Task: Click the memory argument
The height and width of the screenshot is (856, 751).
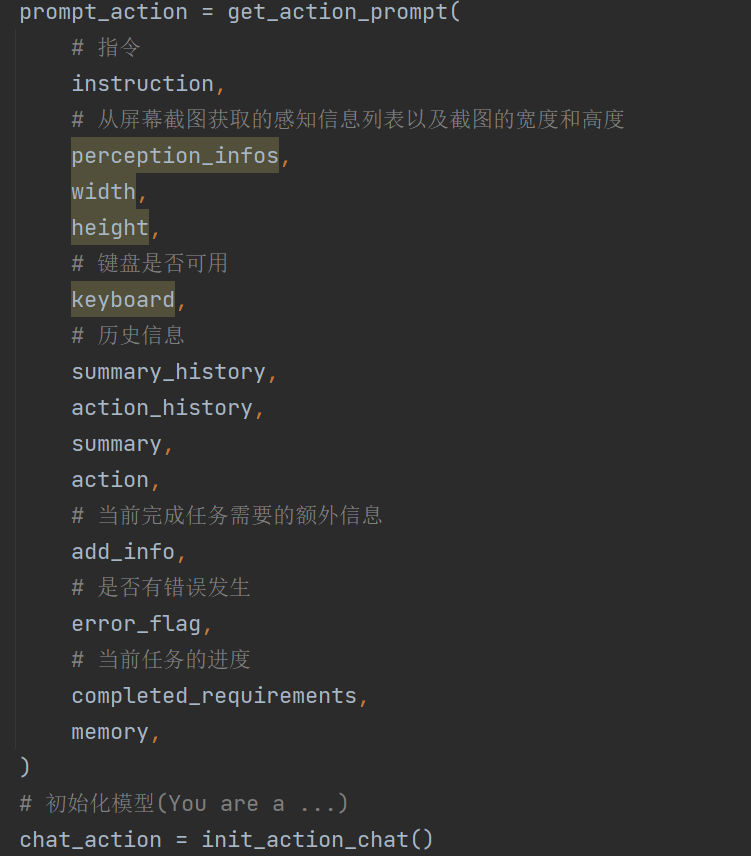Action: tap(110, 732)
